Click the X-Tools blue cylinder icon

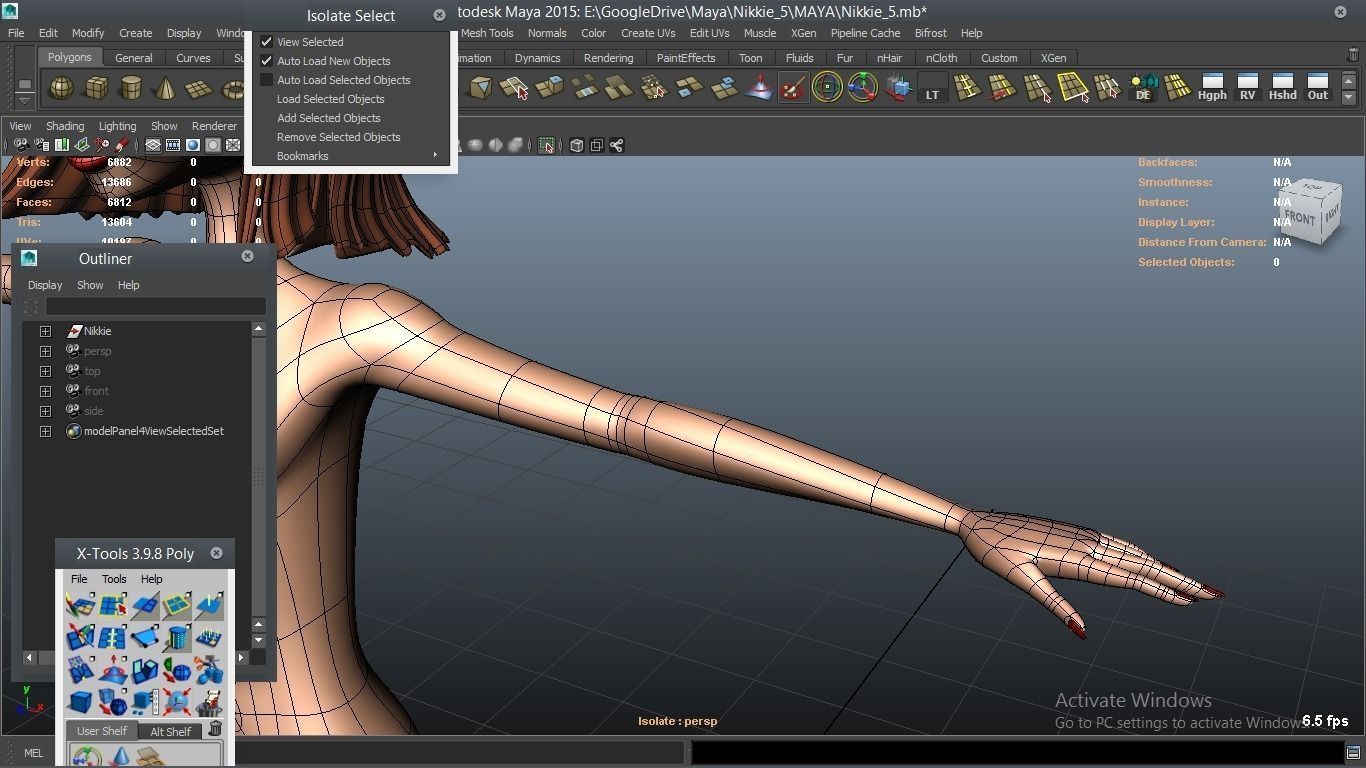(x=177, y=638)
